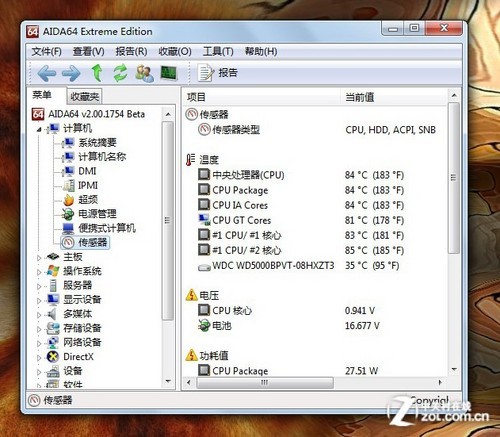Refresh with the green circular arrows icon

click(120, 73)
